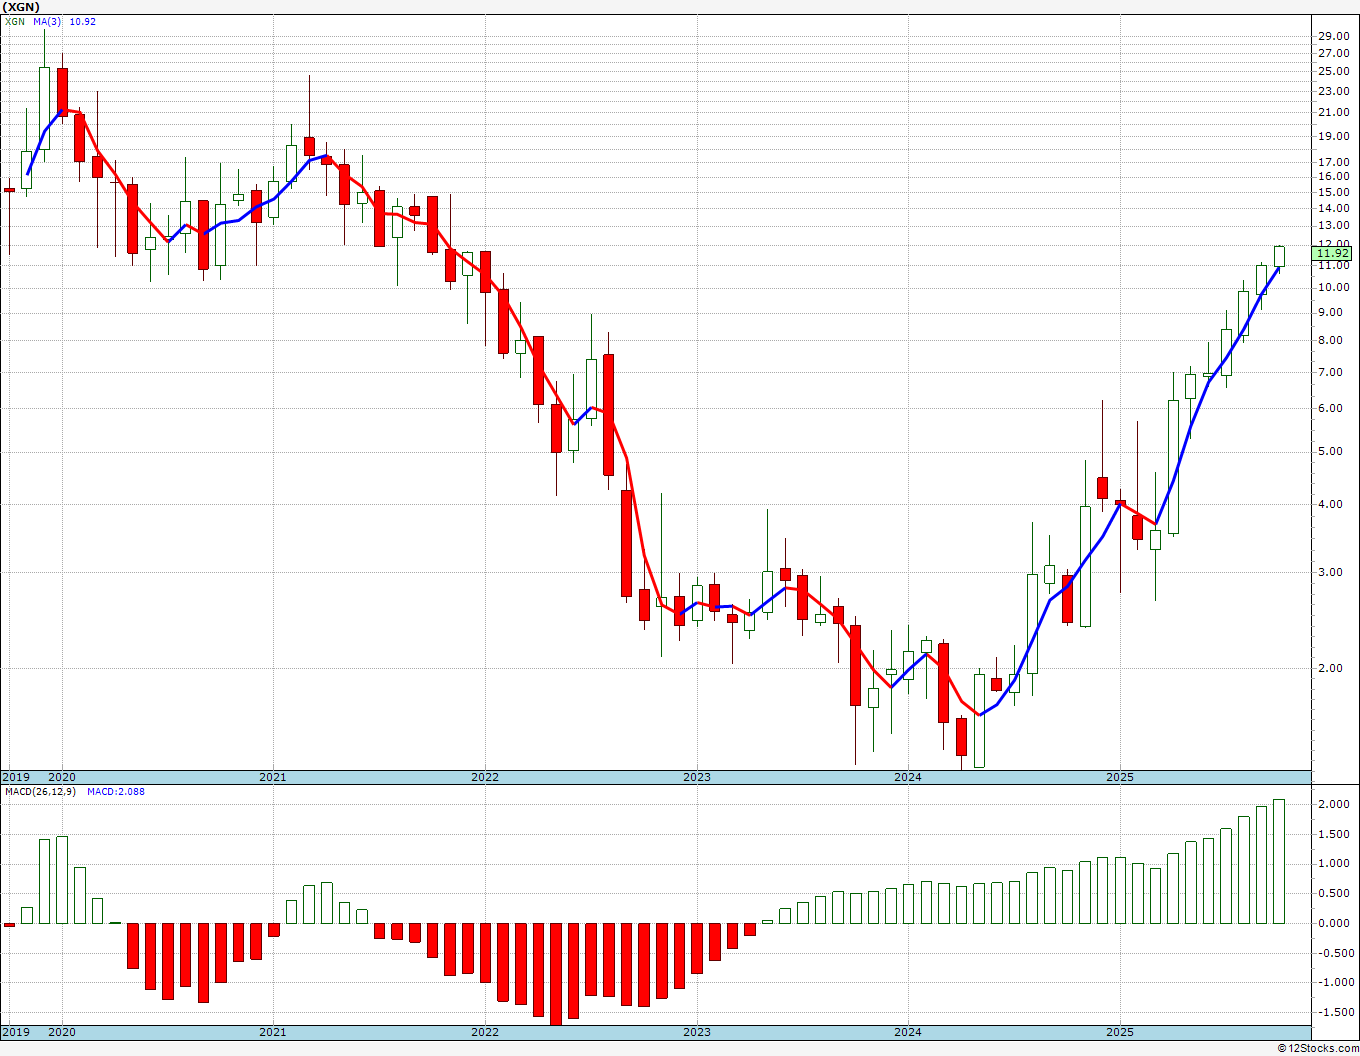Click the tallest green MACD histogram bar
The image size is (1360, 1056).
pyautogui.click(x=1279, y=861)
